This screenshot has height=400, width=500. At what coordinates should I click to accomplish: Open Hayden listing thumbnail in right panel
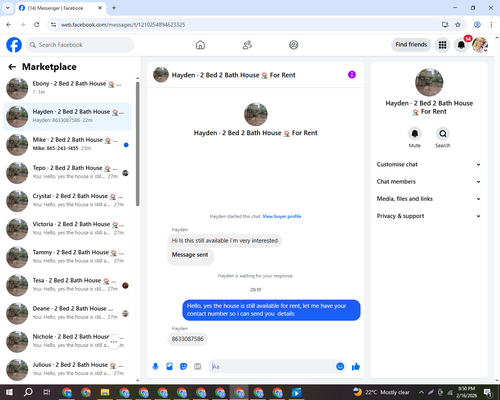[x=429, y=82]
